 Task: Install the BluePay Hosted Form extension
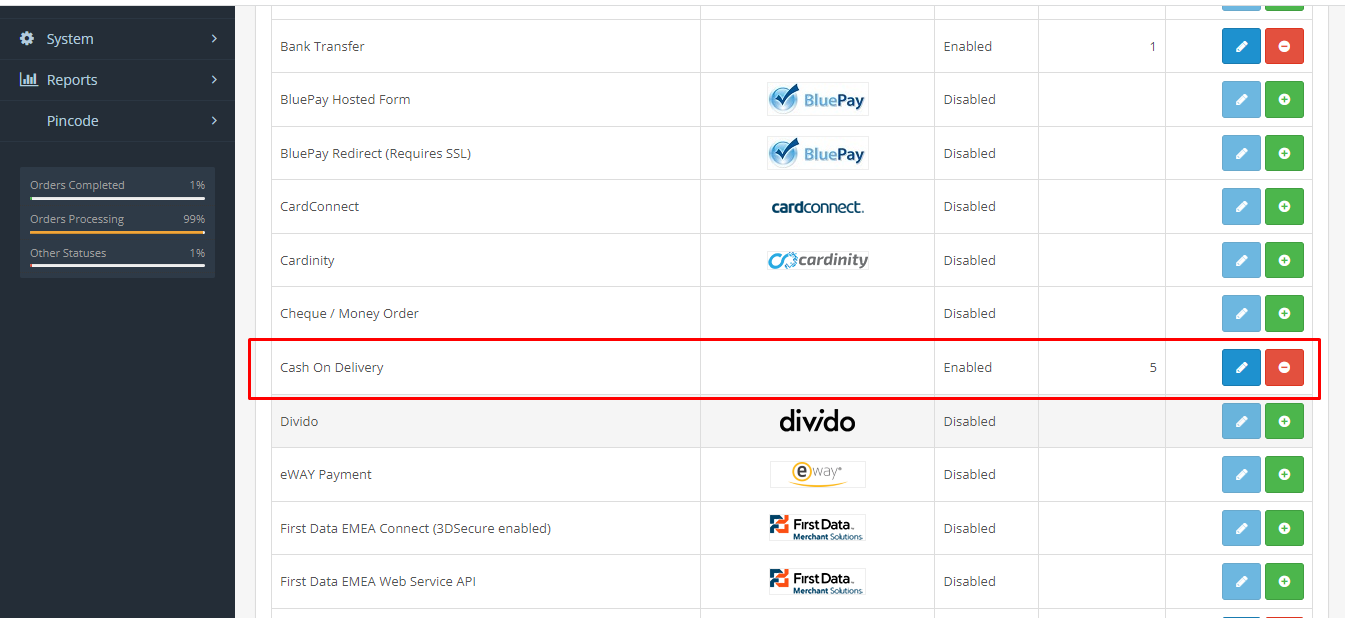(x=1284, y=99)
